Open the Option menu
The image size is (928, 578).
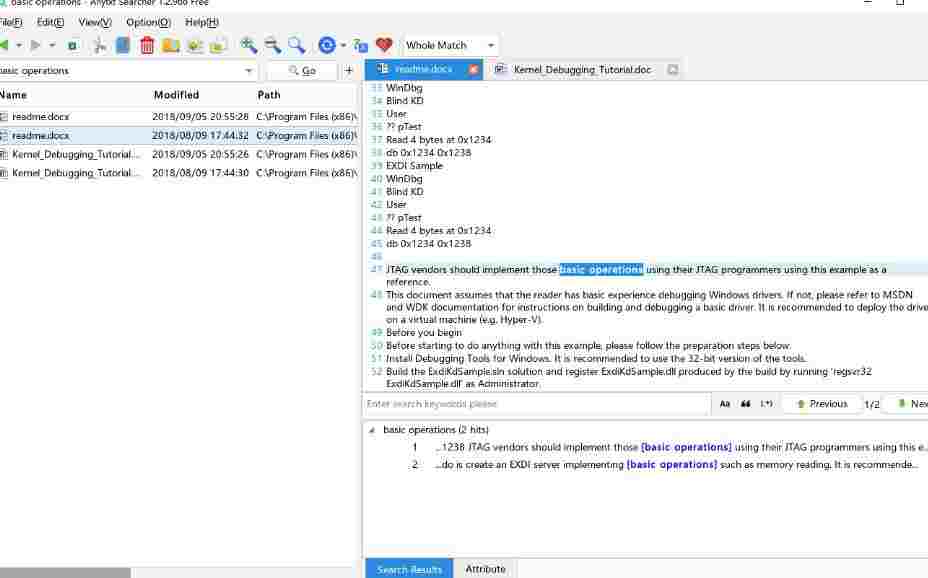click(148, 22)
